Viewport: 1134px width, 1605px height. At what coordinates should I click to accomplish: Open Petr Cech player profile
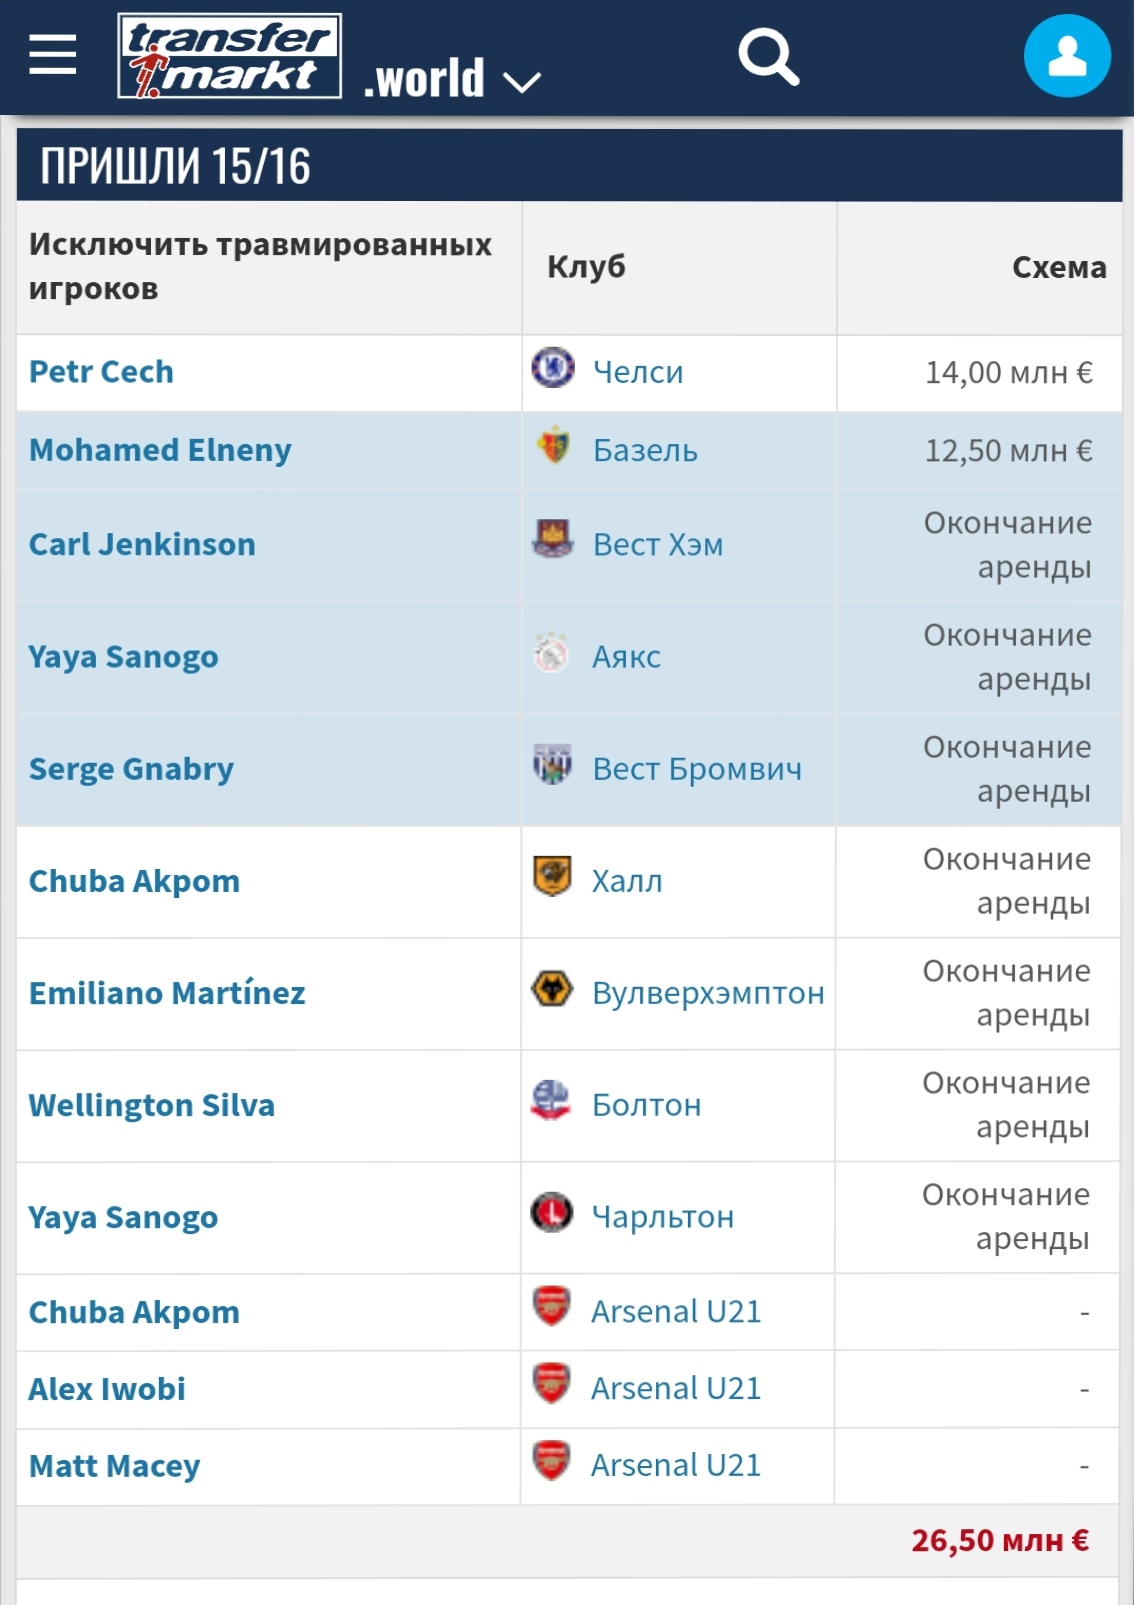point(101,372)
